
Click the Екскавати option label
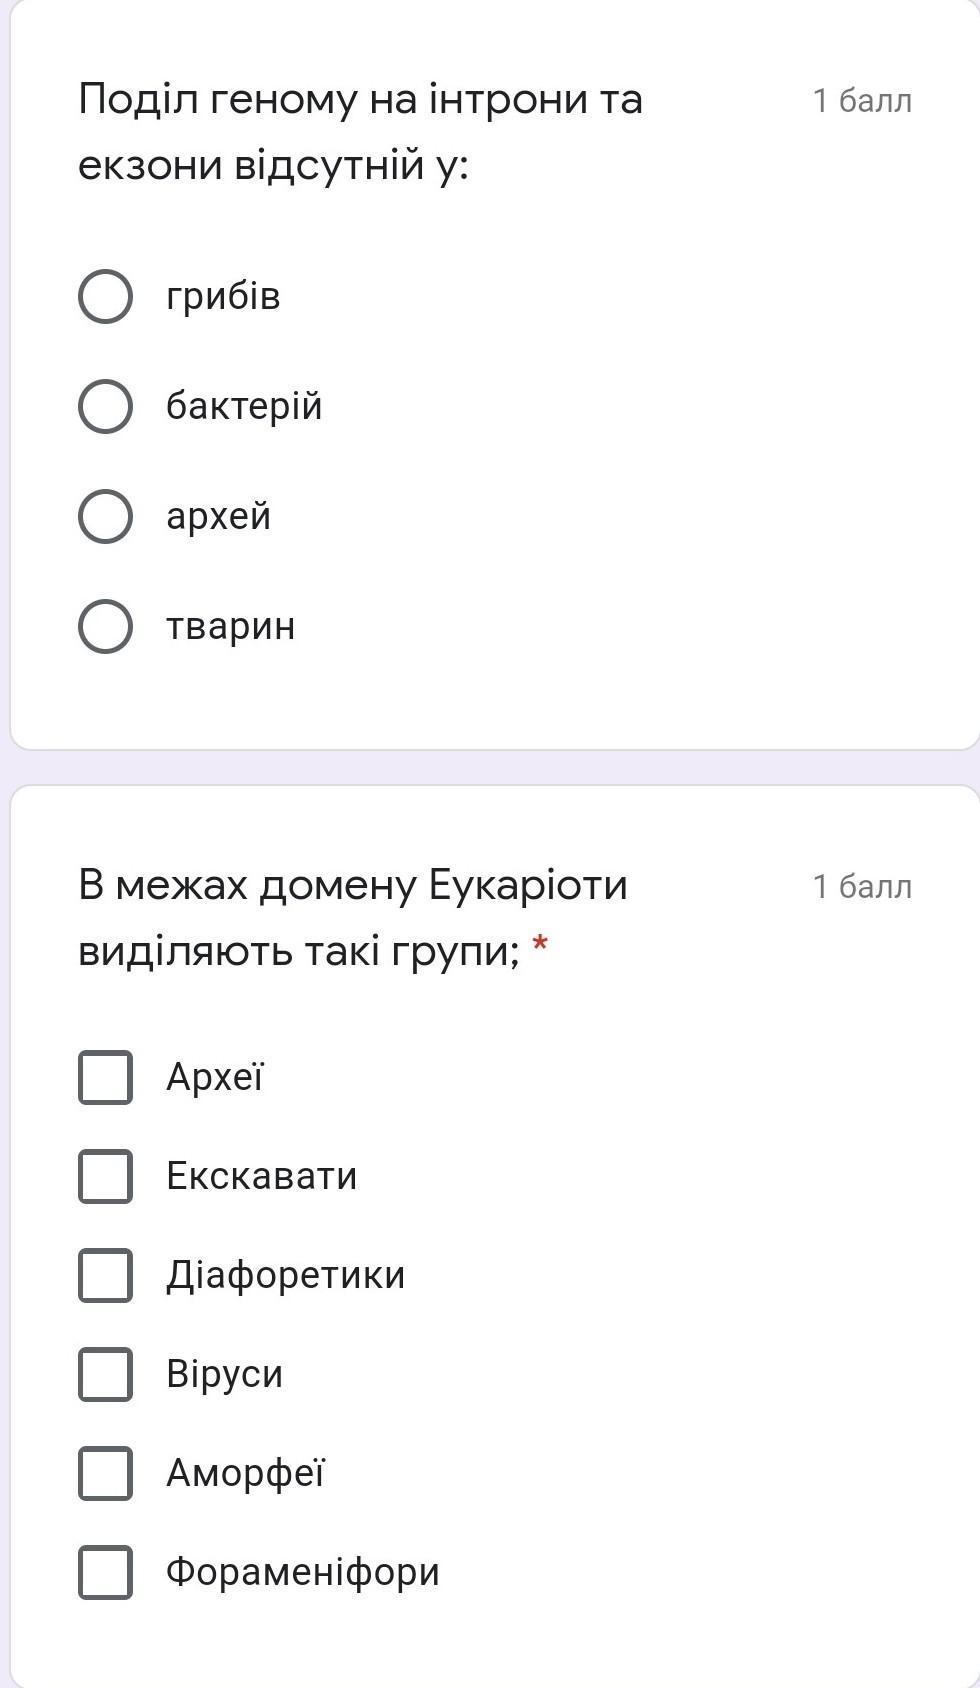click(x=261, y=1176)
